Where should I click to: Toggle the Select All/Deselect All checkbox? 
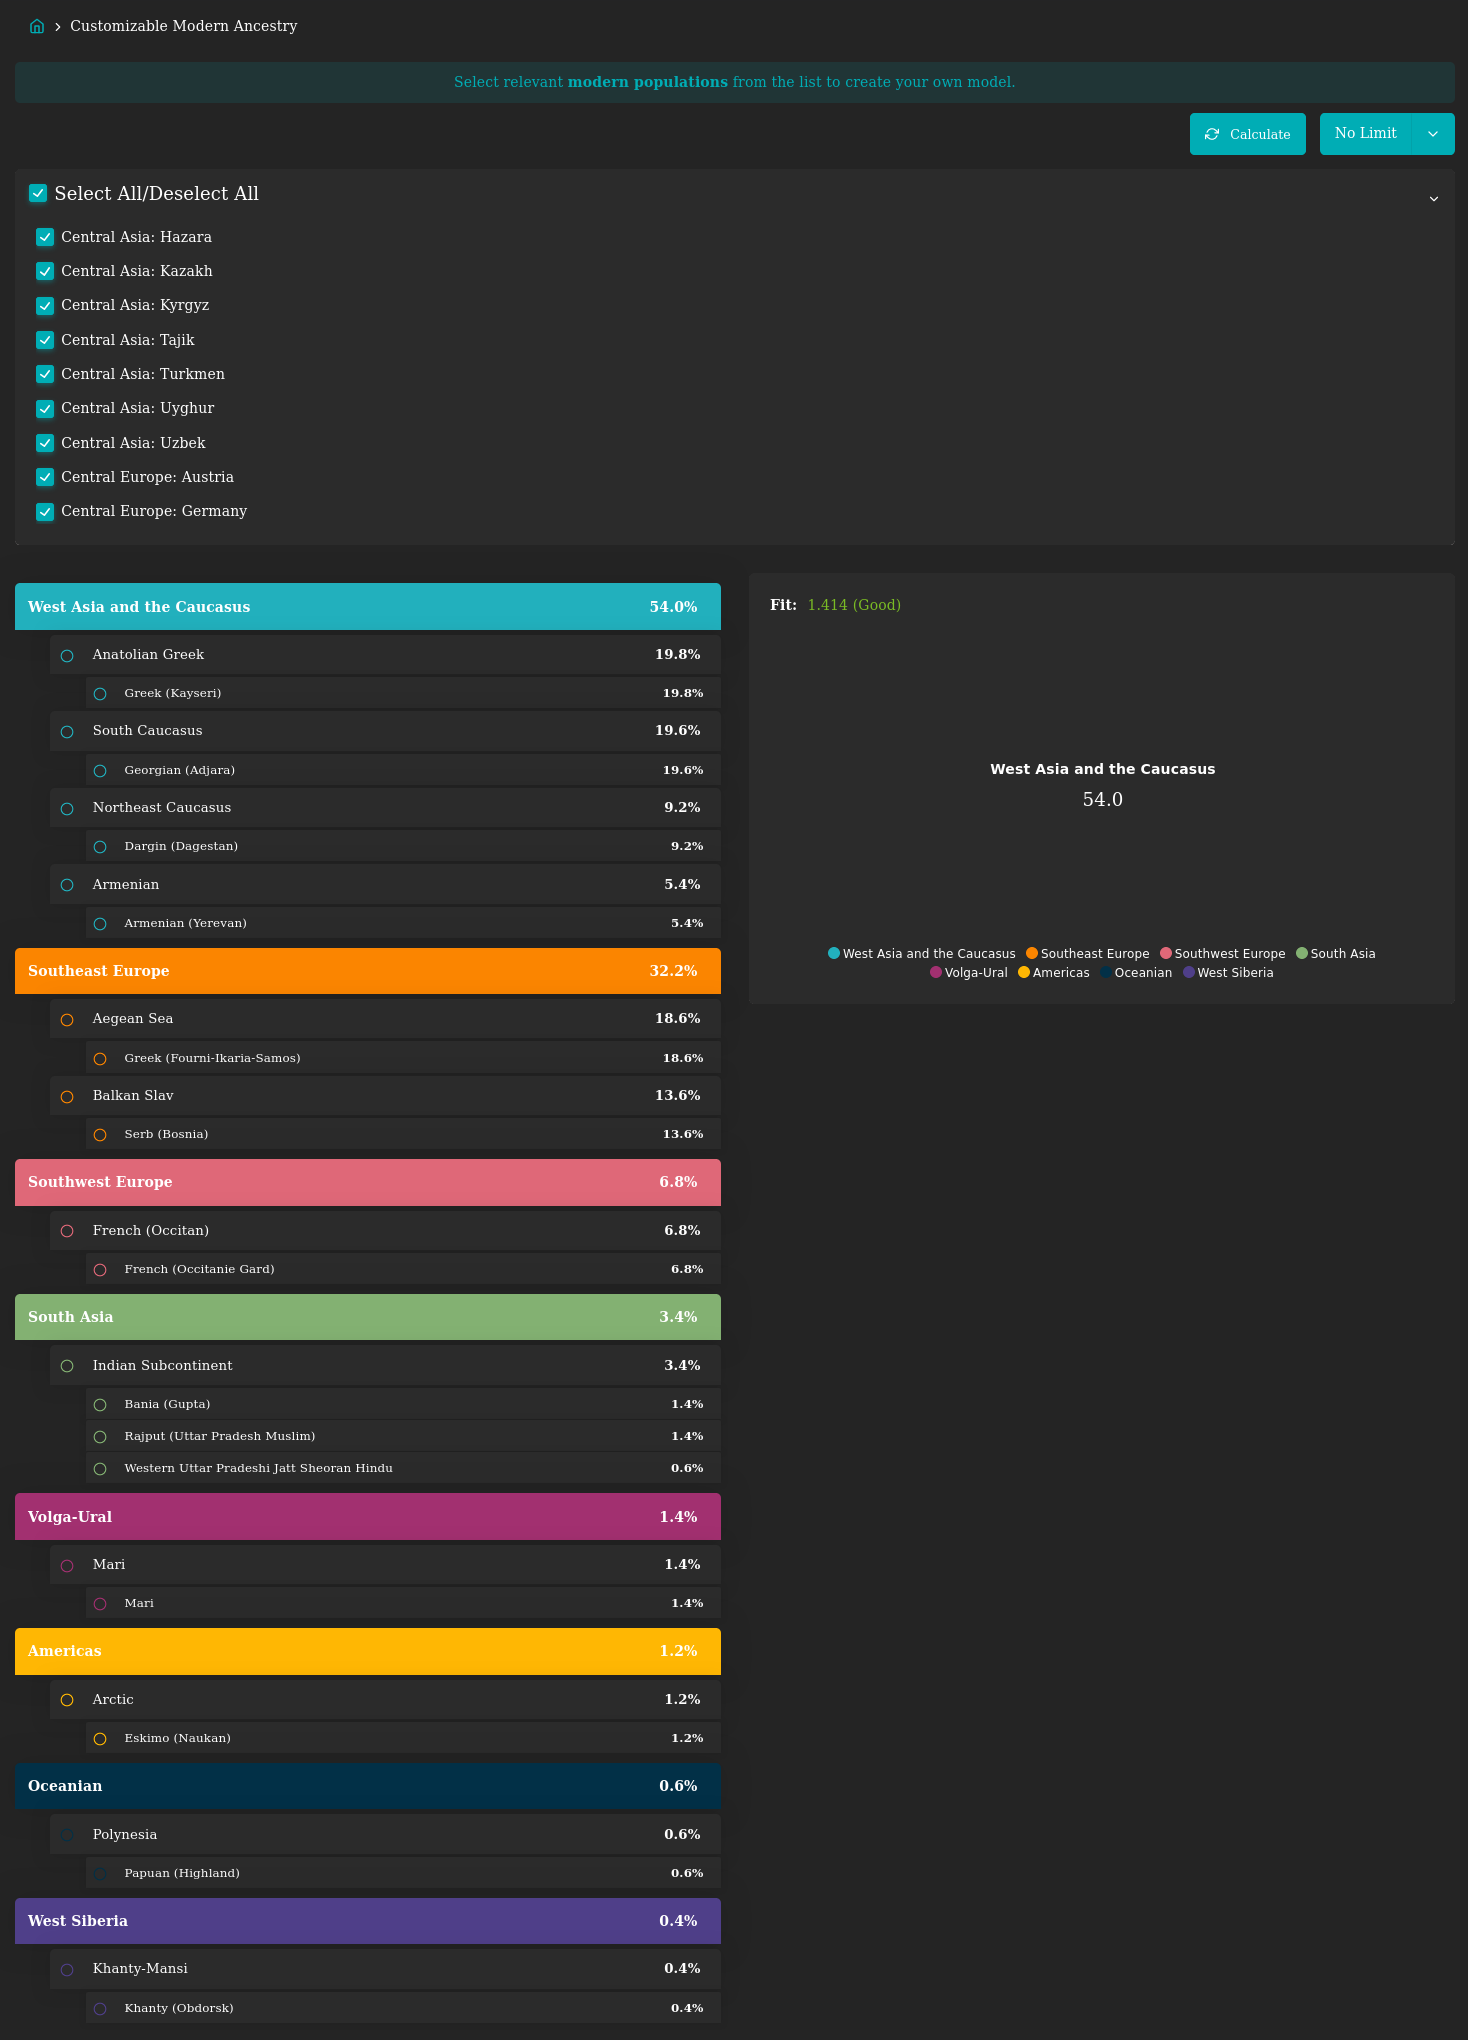38,193
